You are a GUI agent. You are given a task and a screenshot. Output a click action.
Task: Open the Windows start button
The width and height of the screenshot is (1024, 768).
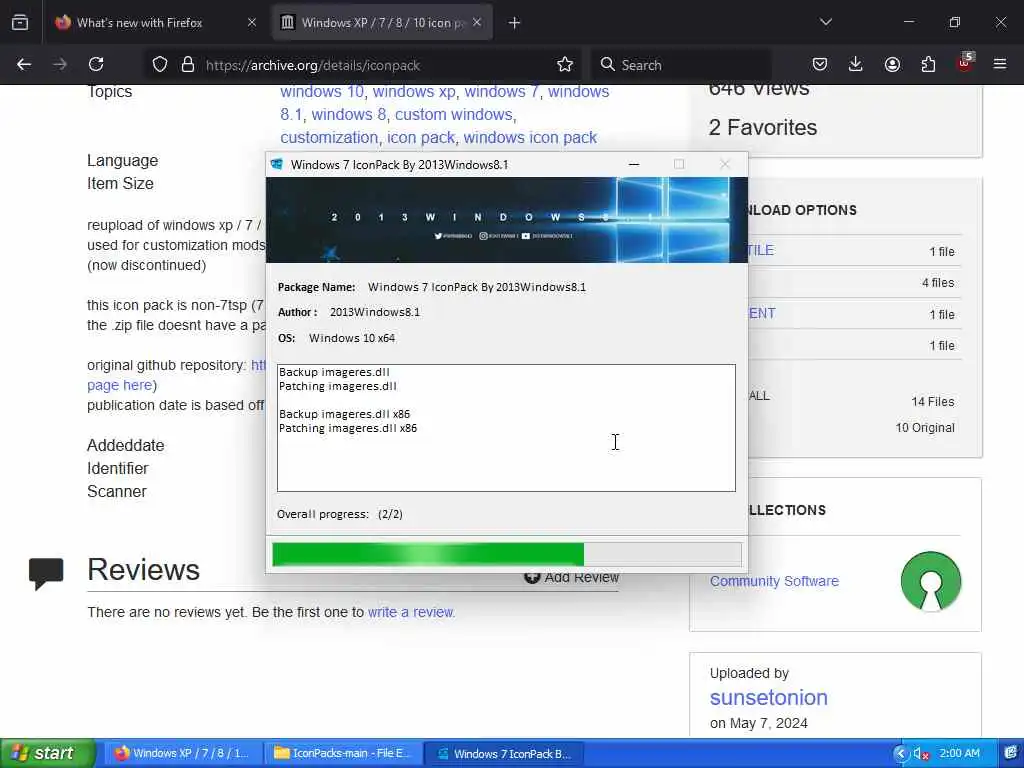coord(47,753)
